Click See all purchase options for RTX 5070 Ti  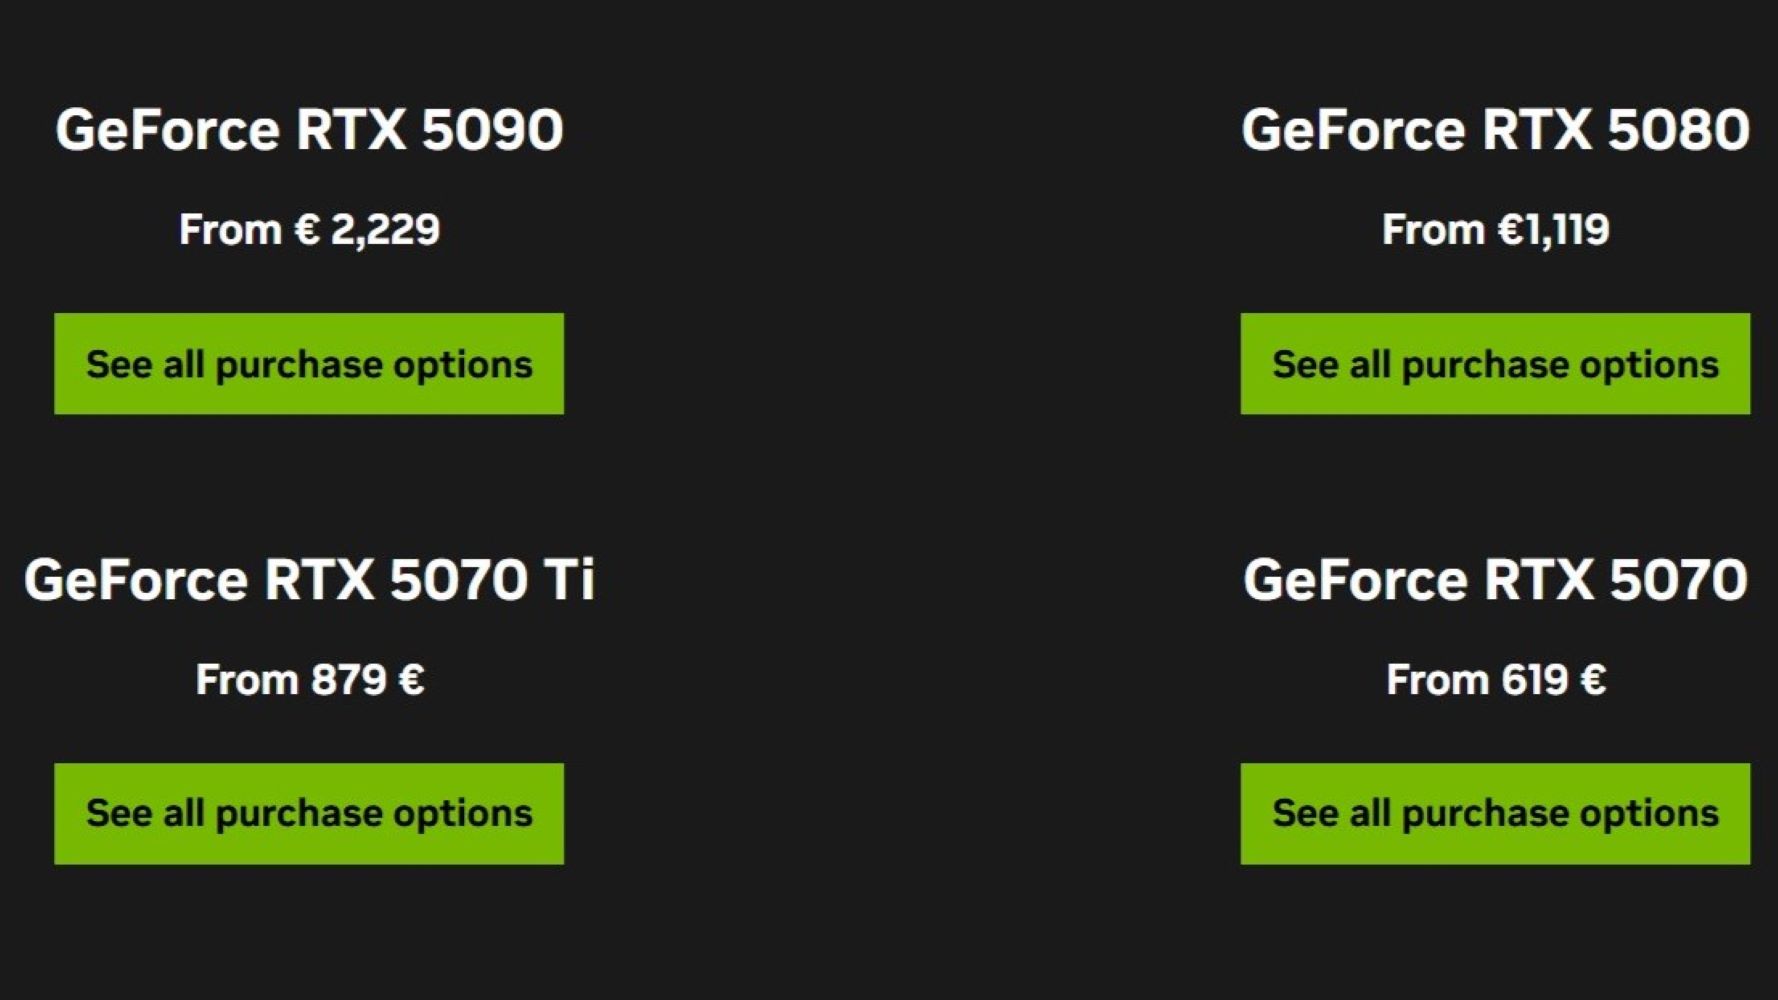tap(309, 812)
